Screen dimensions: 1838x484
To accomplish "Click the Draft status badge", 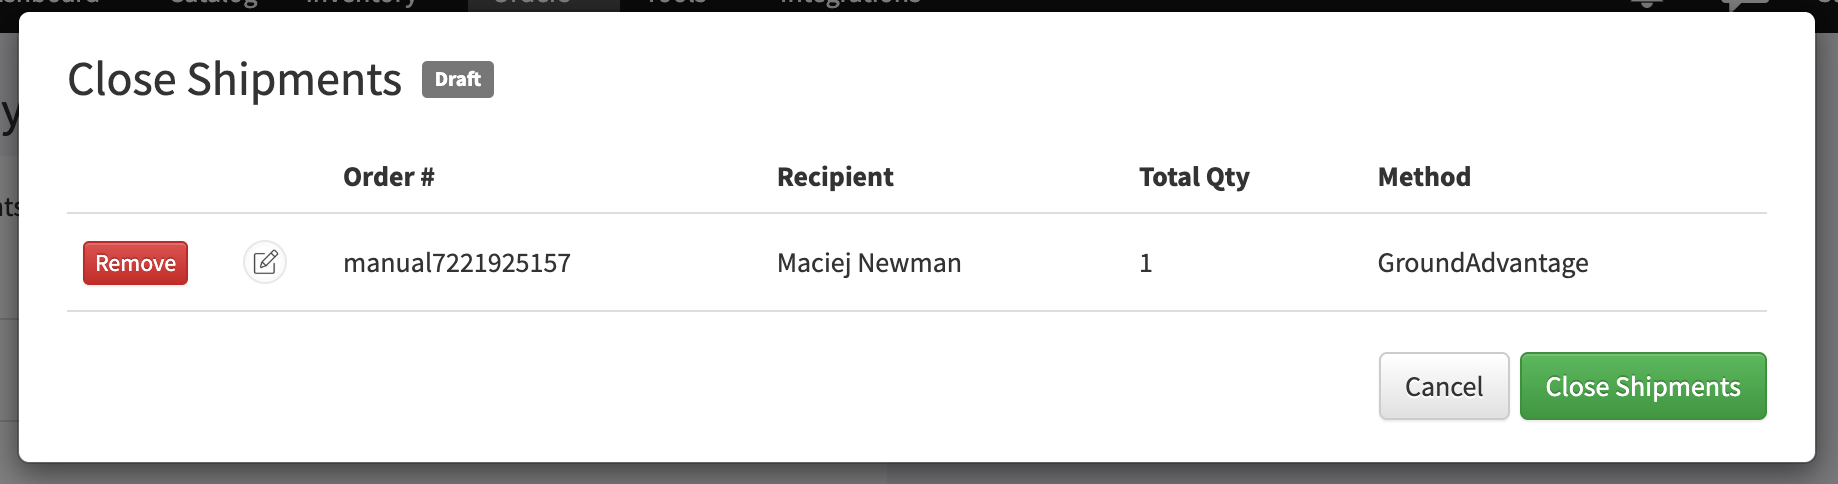I will (x=457, y=79).
